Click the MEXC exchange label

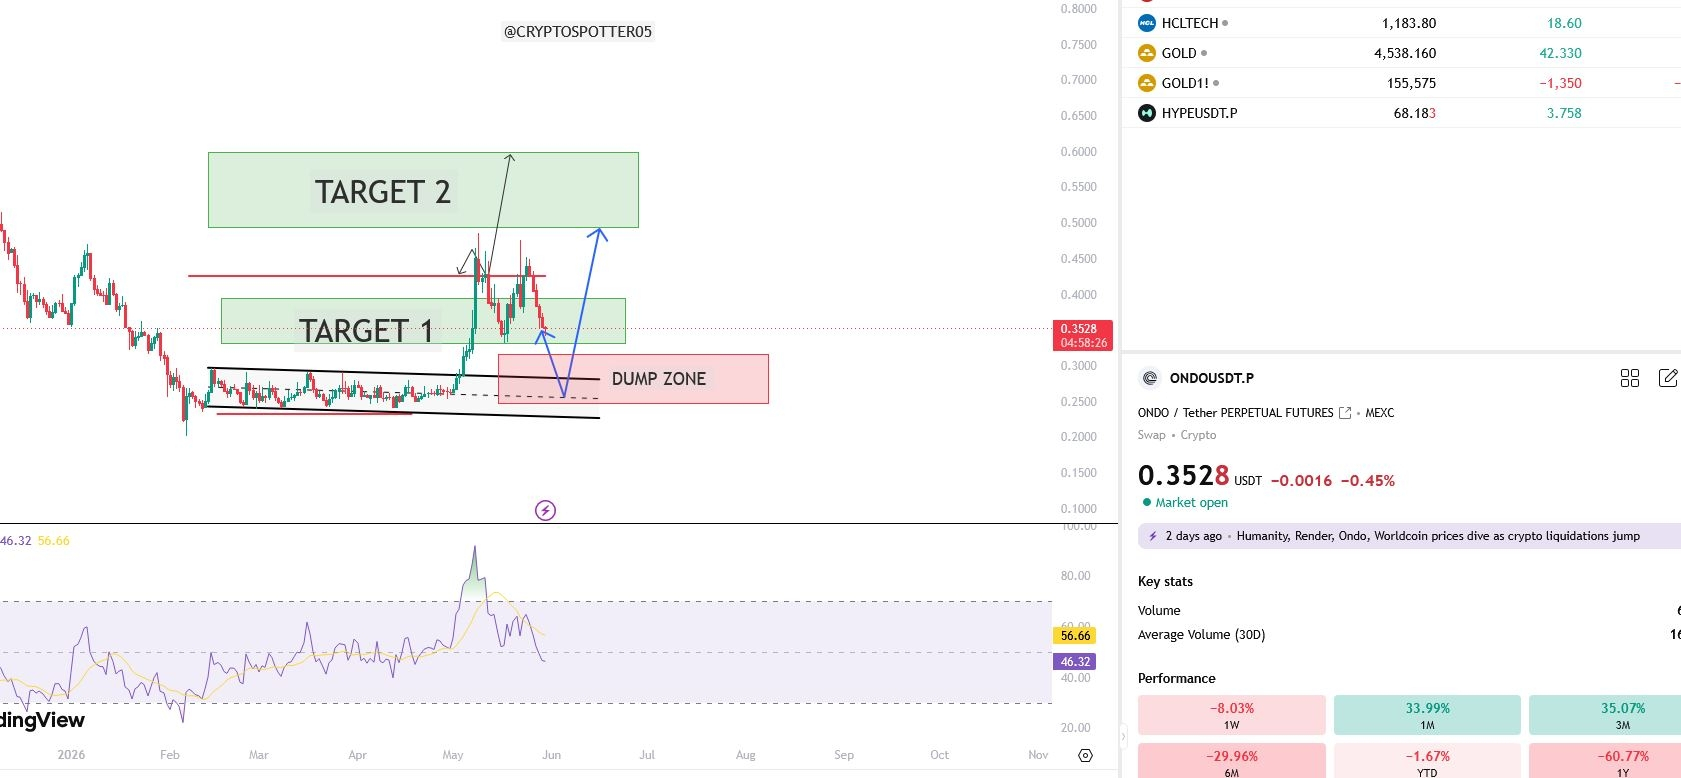point(1379,412)
